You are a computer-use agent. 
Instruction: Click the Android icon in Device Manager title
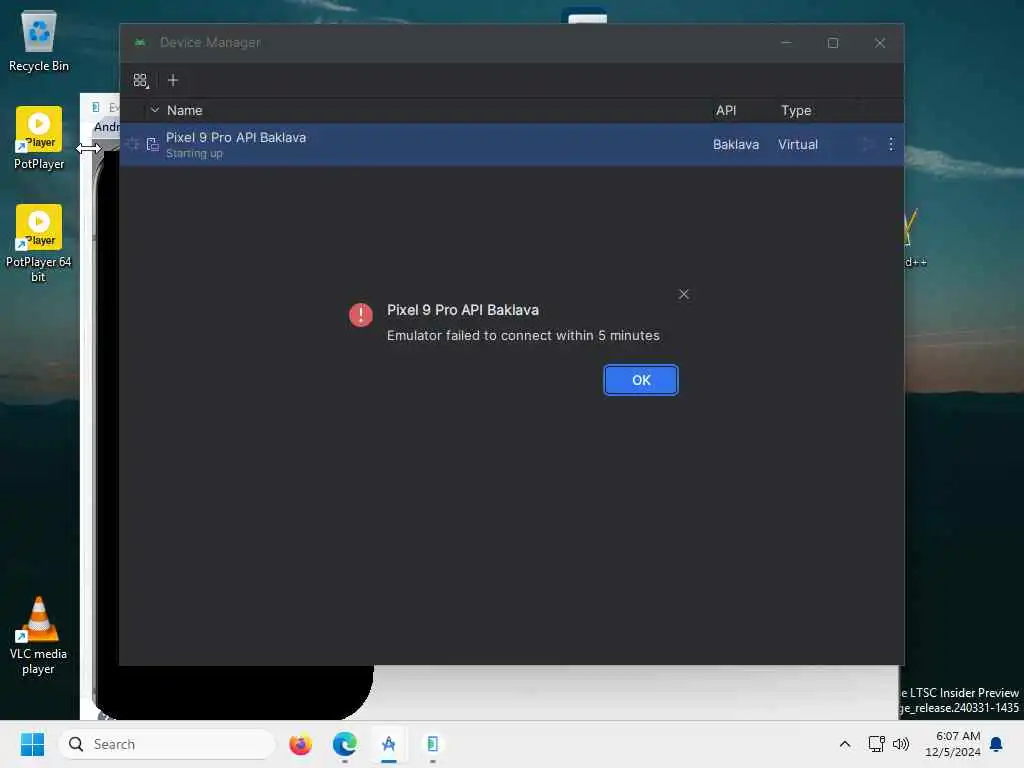[x=140, y=42]
